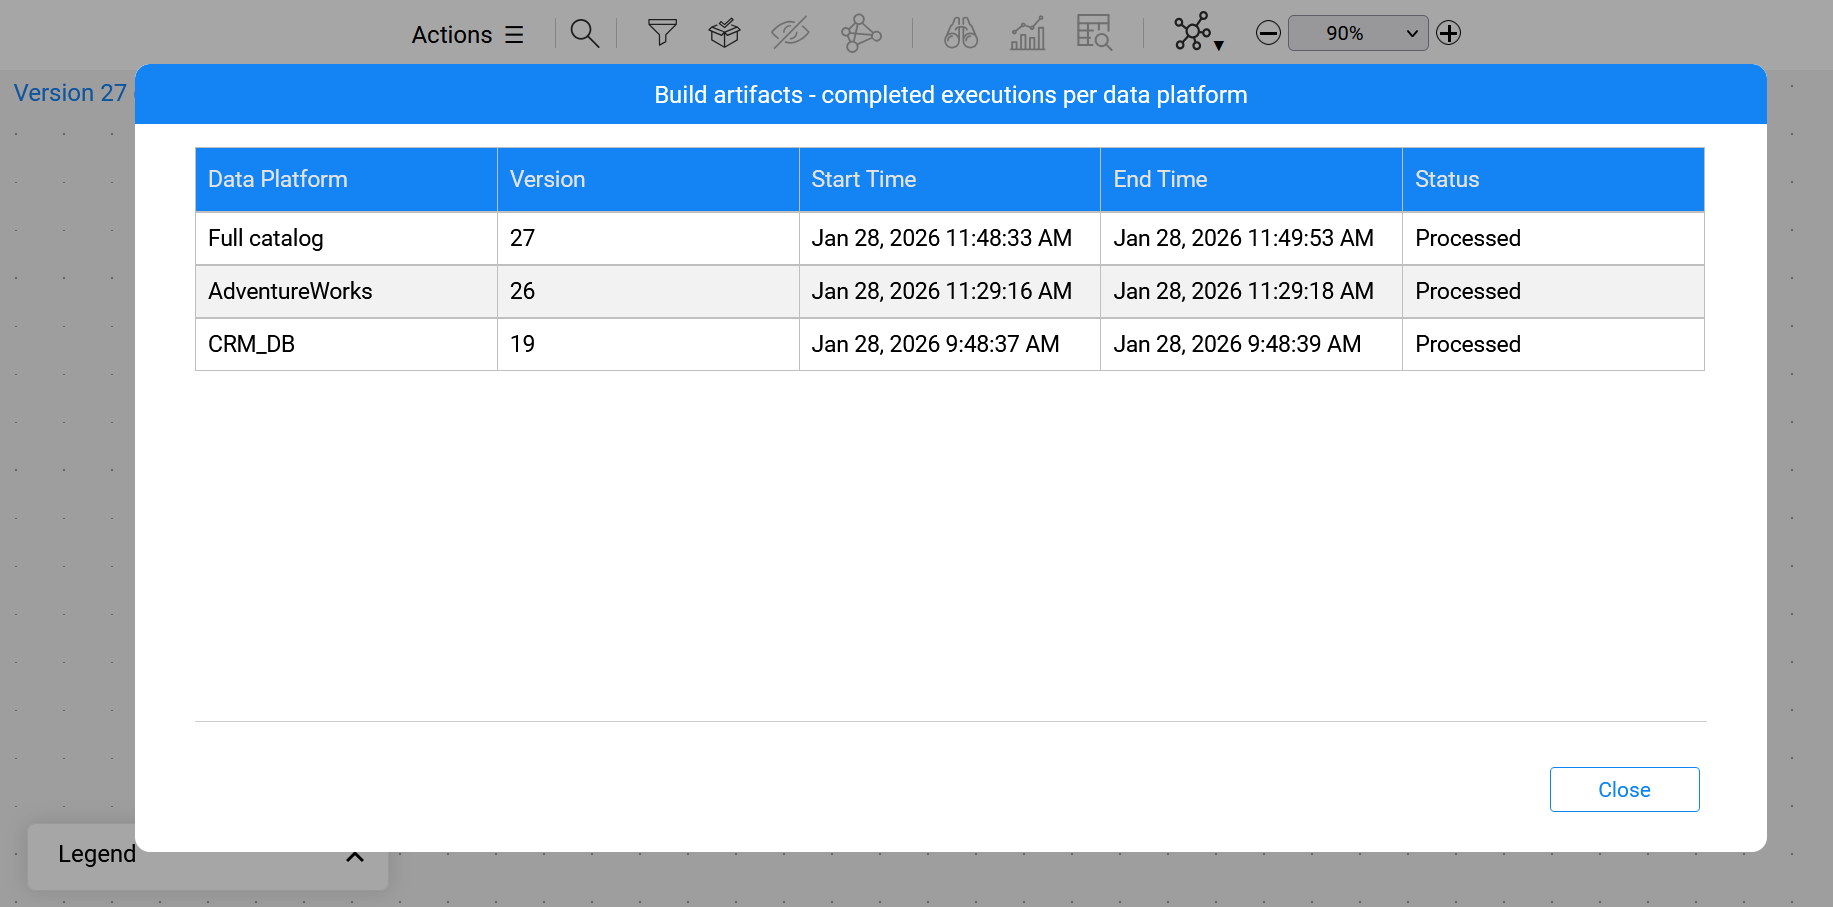
Task: Click the magnifying glass search icon
Action: tap(584, 34)
